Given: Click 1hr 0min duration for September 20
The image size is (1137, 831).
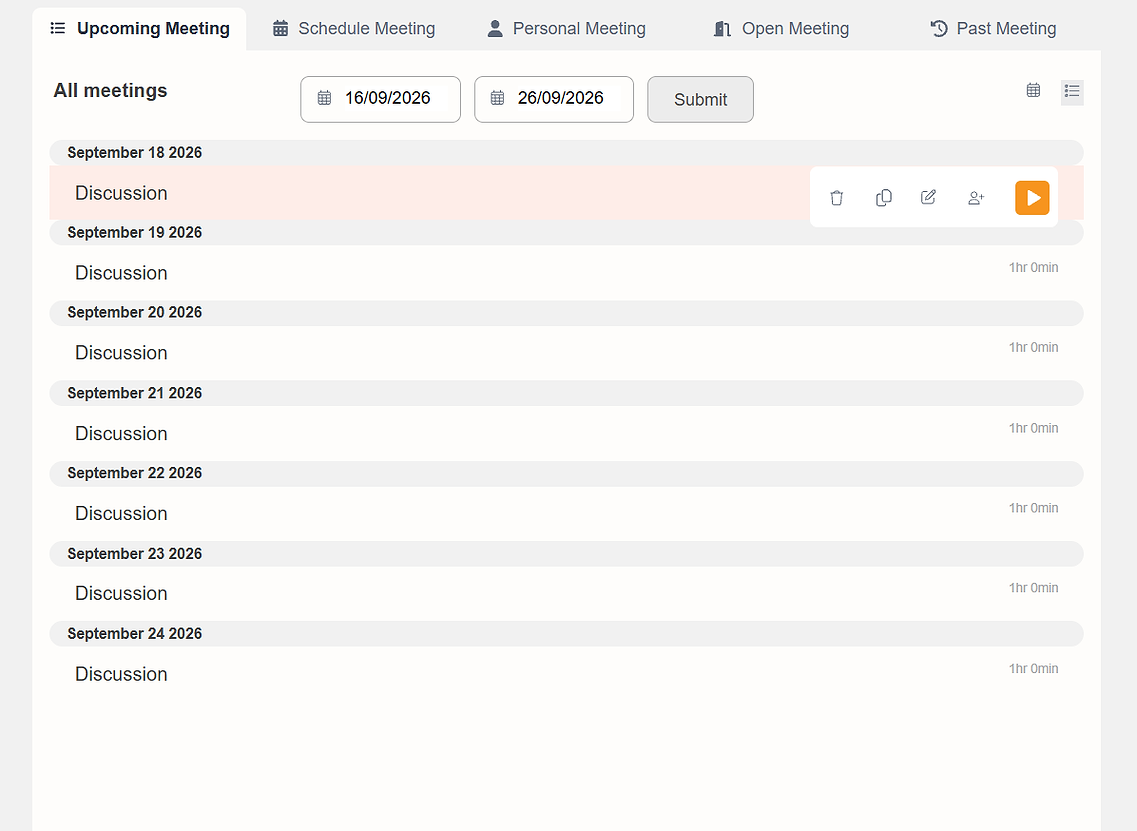Looking at the screenshot, I should (x=1033, y=347).
